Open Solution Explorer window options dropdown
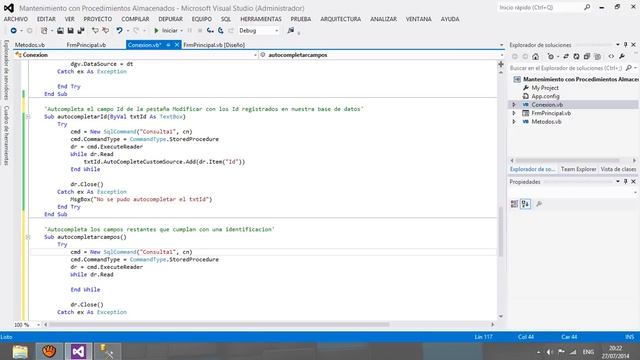Screen dimensions: 640x360 pyautogui.click(x=618, y=44)
